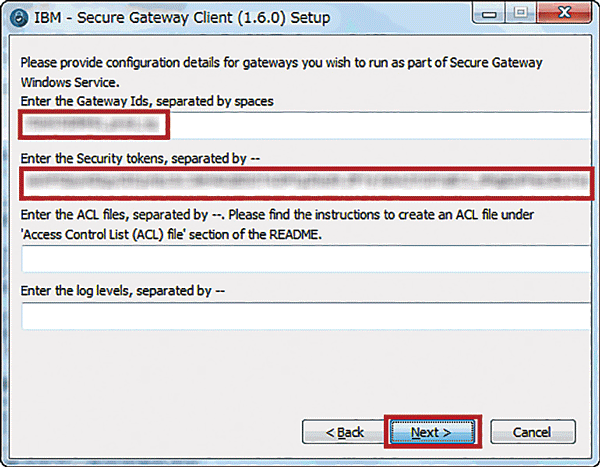Cancel the Secure Gateway setup
The image size is (600, 467).
coord(531,432)
